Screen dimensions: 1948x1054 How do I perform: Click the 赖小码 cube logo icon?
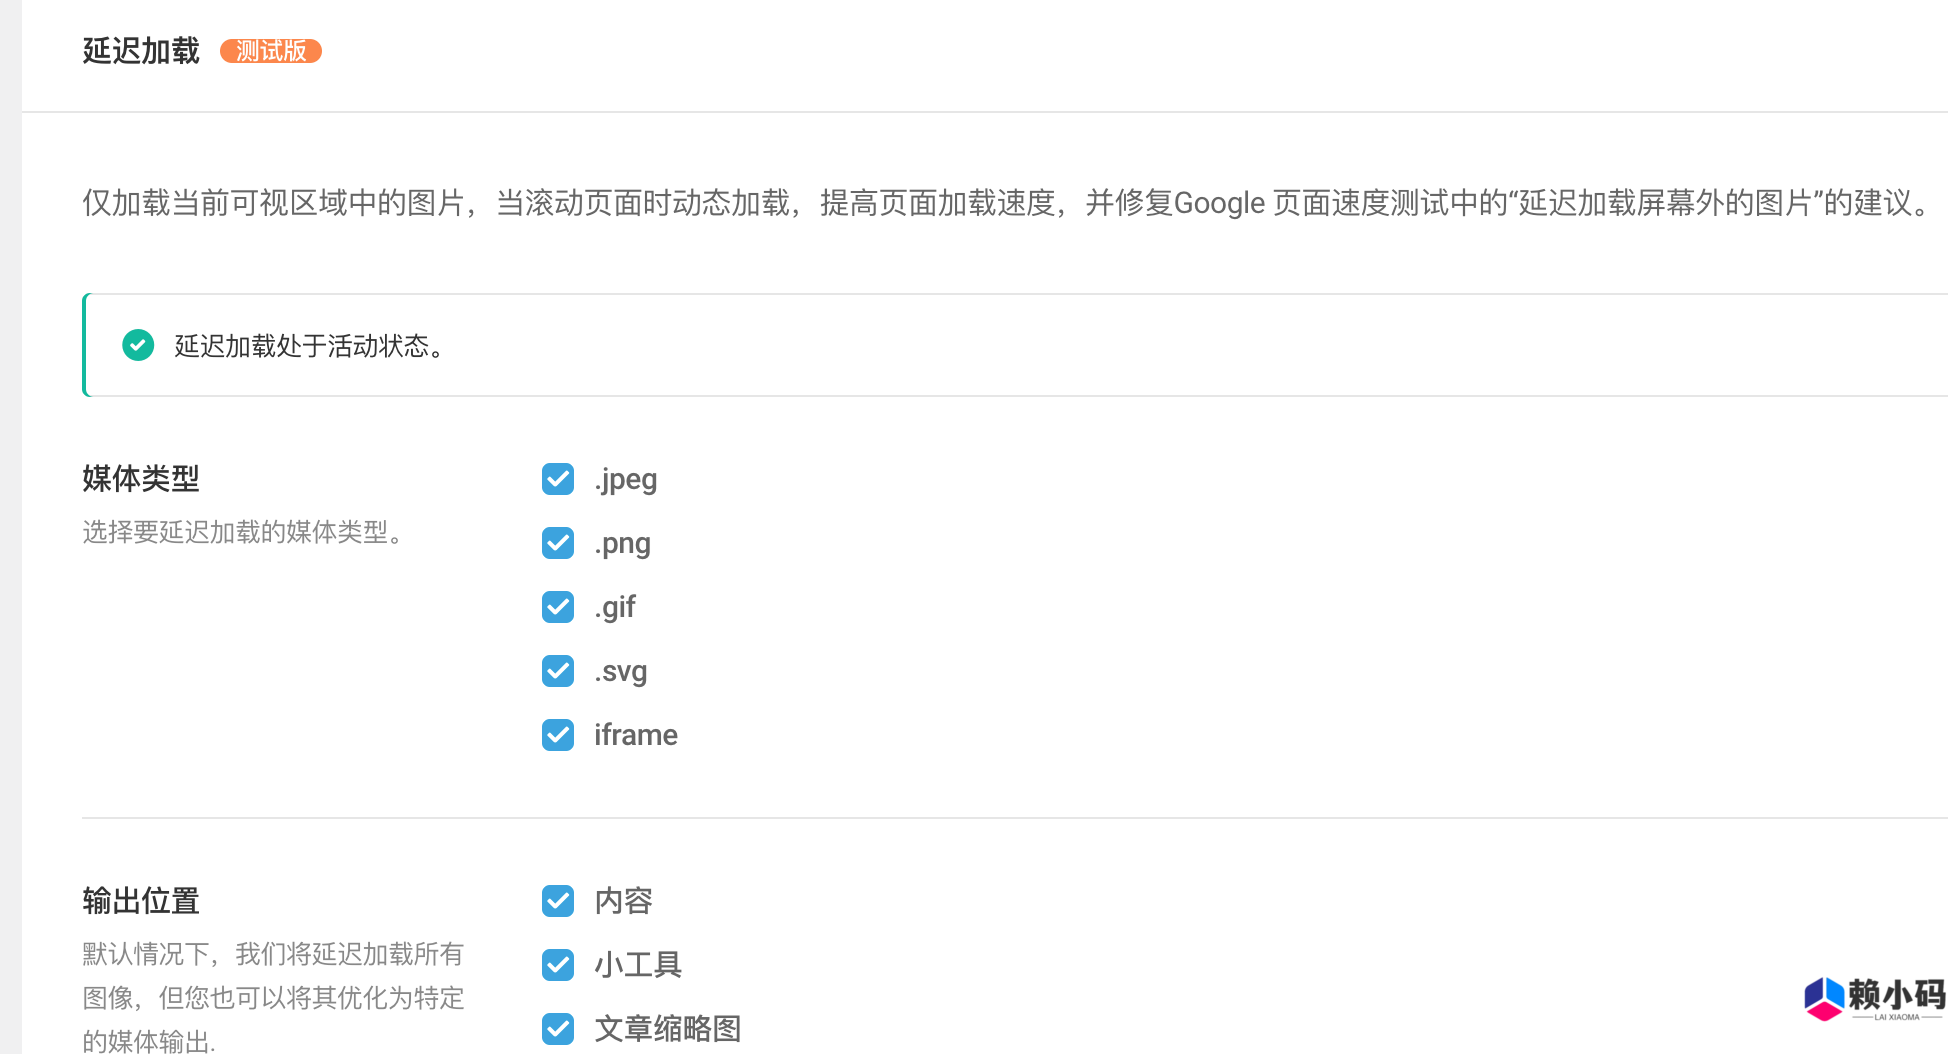click(x=1824, y=998)
